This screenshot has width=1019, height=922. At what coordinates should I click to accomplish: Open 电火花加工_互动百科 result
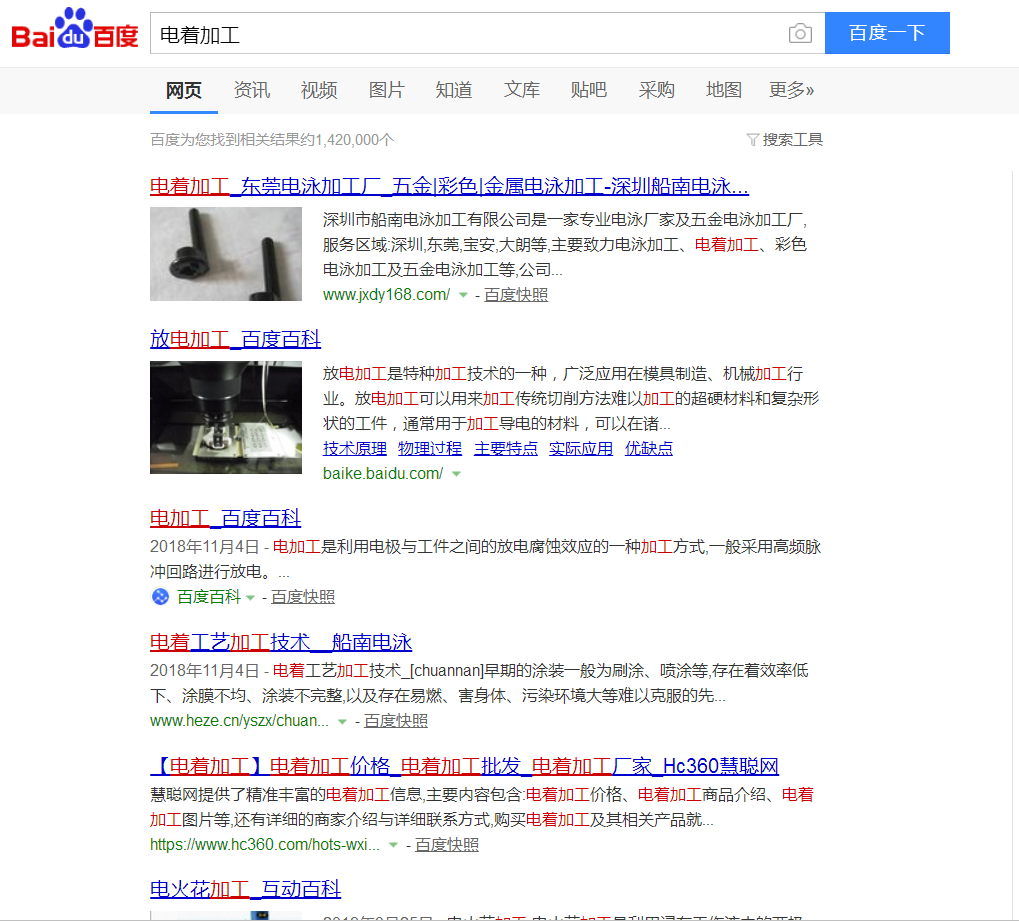point(246,890)
